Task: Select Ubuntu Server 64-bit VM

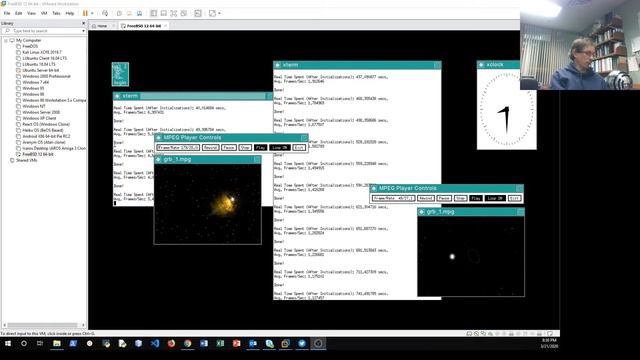Action: (40, 70)
